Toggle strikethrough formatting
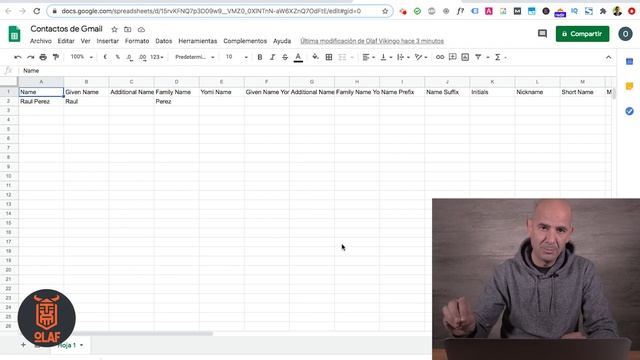This screenshot has width=640, height=360. 285,57
